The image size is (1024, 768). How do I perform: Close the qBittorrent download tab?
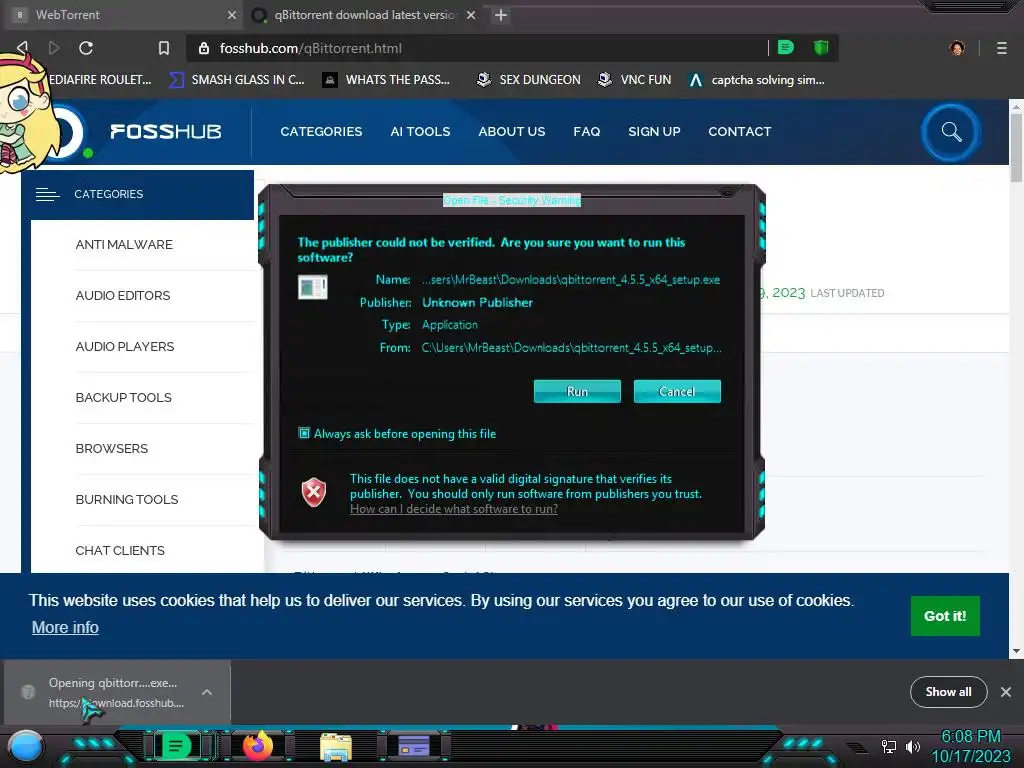pyautogui.click(x=471, y=15)
